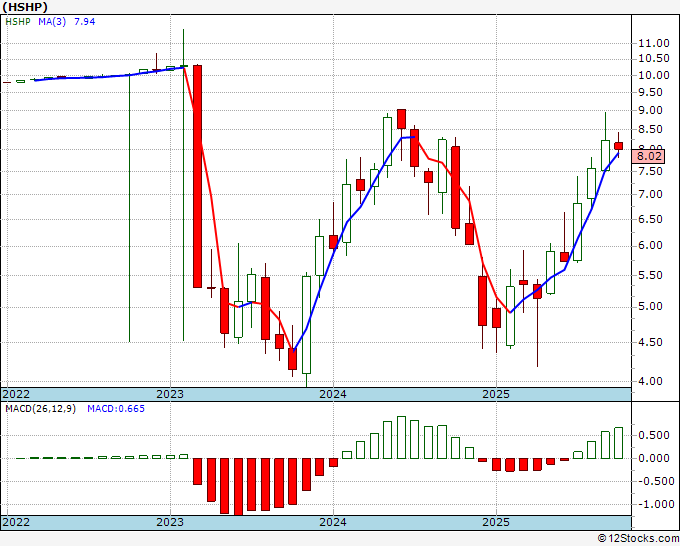This screenshot has width=680, height=546.
Task: Click the 5.50 price axis label
Action: tap(650, 275)
